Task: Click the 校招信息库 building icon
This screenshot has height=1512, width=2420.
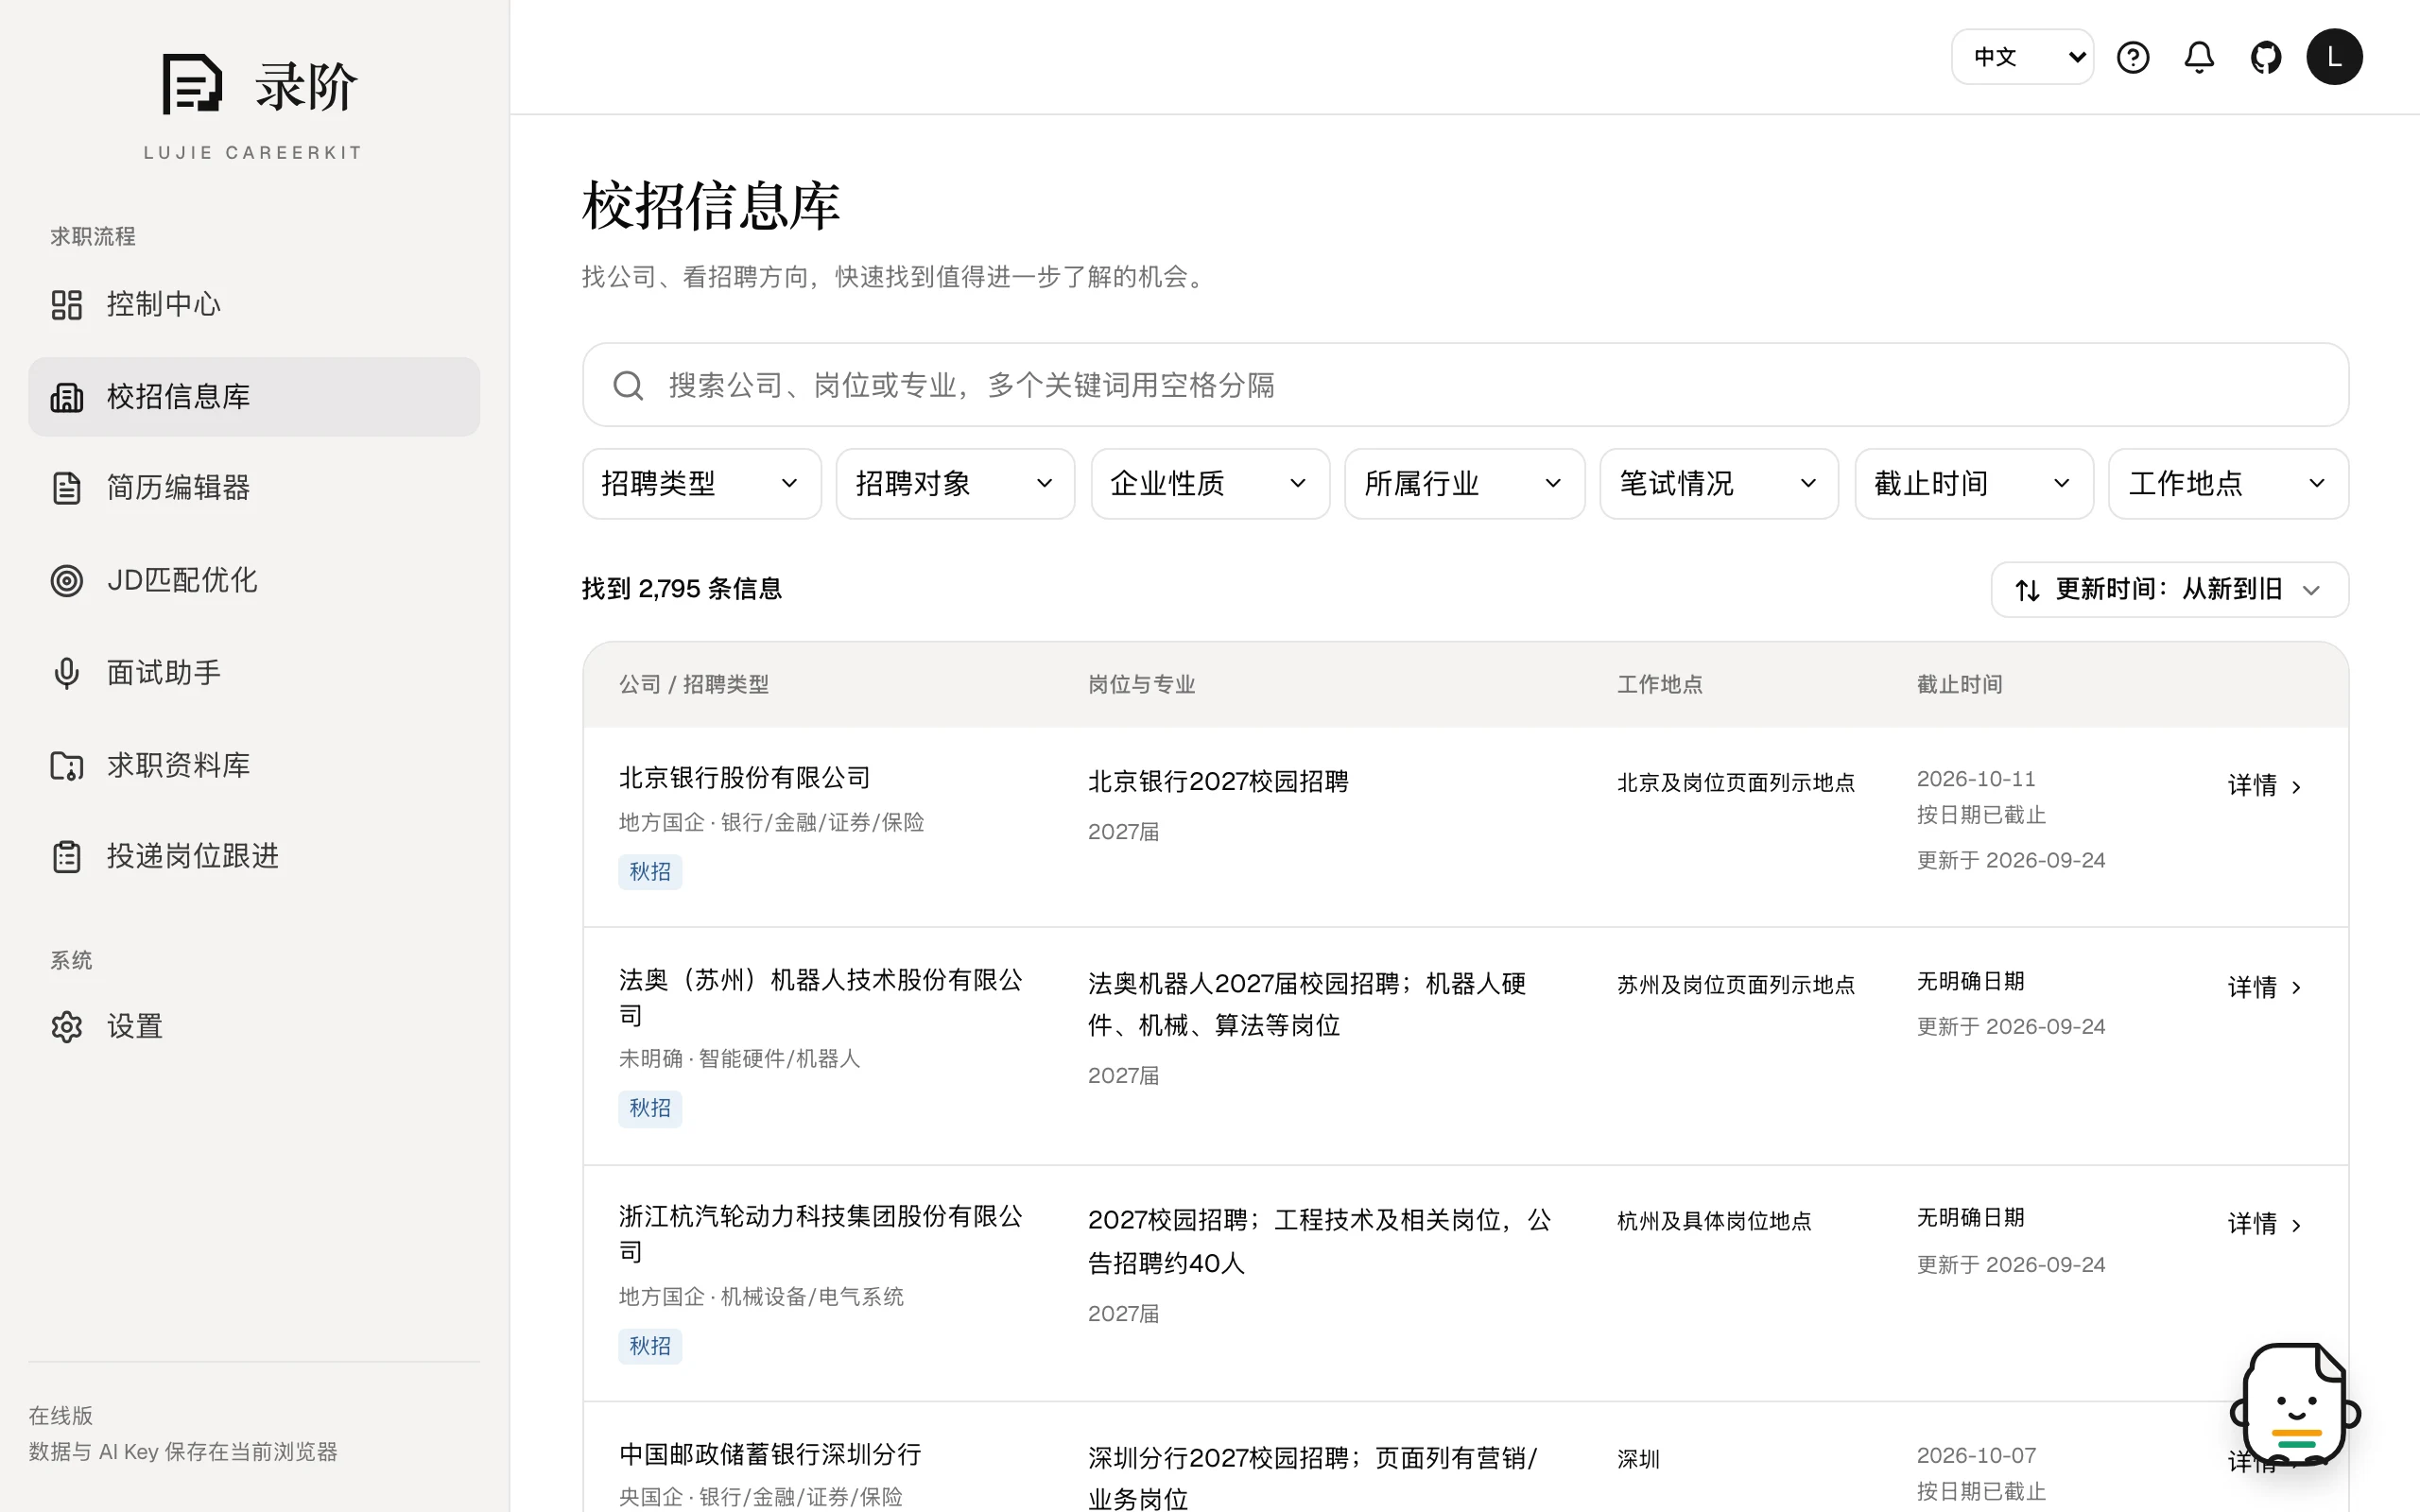Action: click(67, 397)
